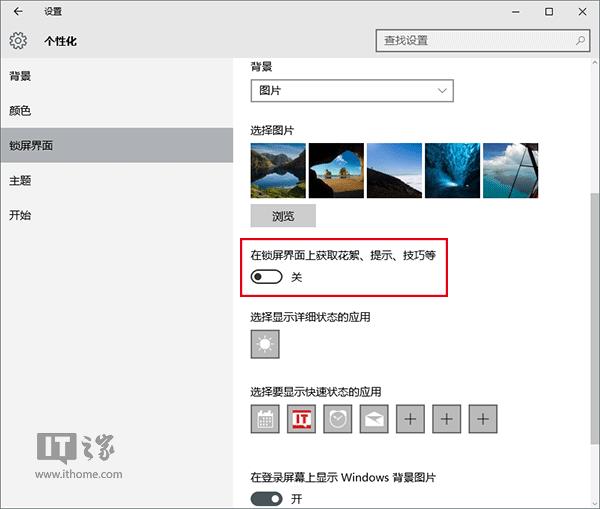600x509 pixels.
Task: Click the 查找设置 search box
Action: point(475,41)
